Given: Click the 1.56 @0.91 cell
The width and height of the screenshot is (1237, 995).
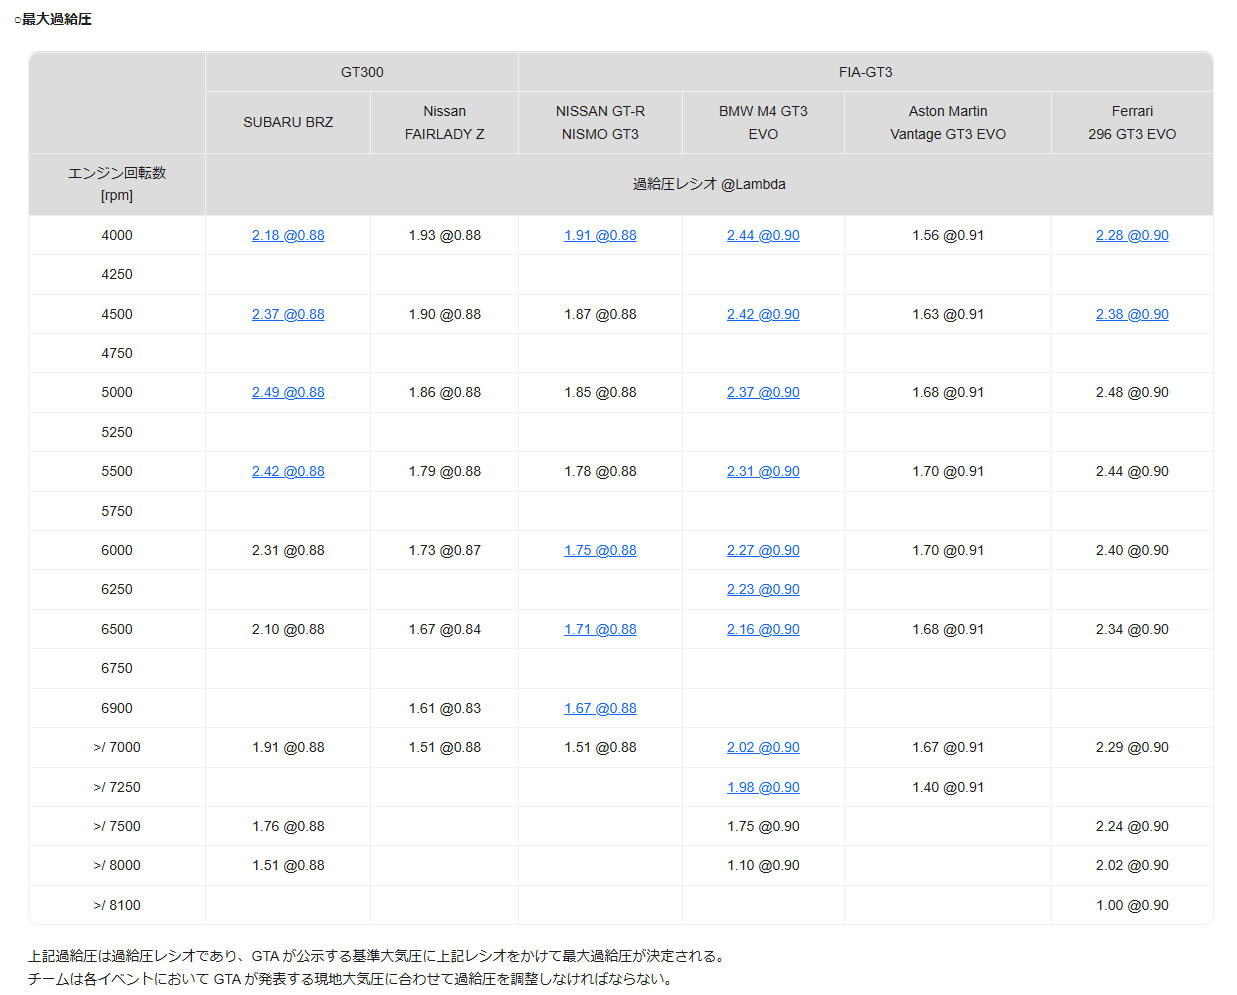Looking at the screenshot, I should click(x=948, y=235).
